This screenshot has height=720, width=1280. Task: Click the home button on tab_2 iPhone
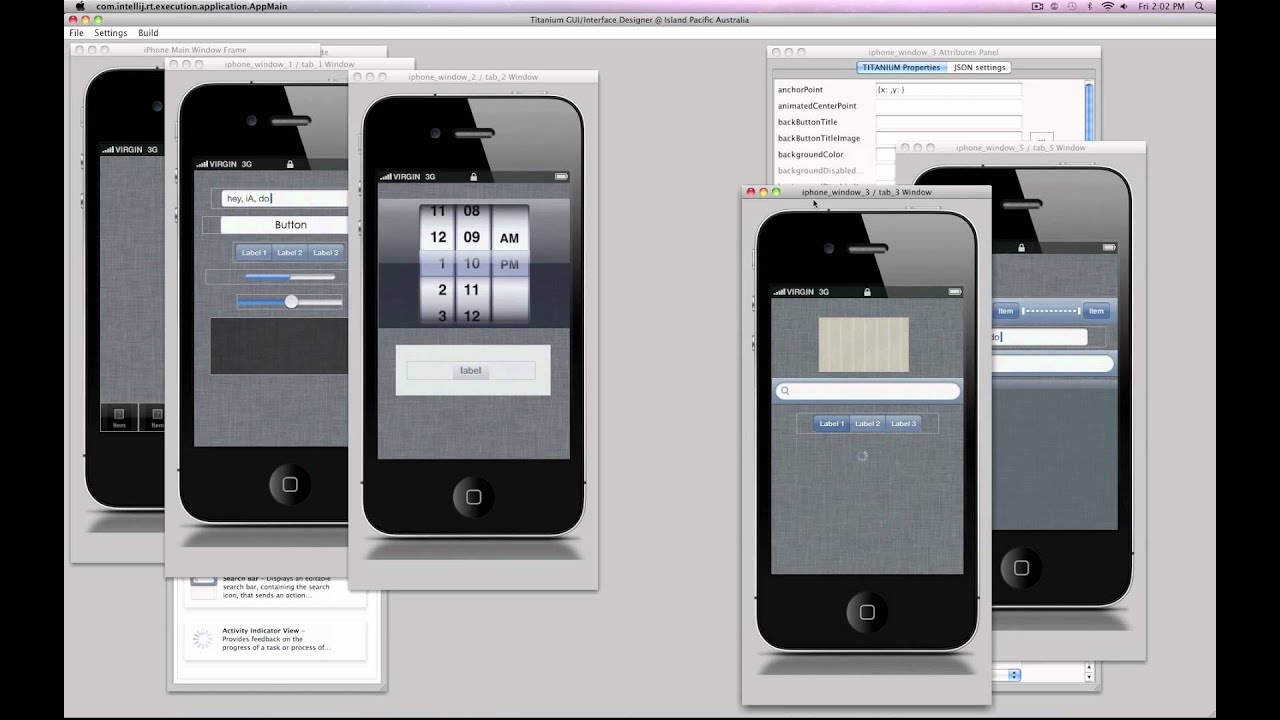click(473, 497)
